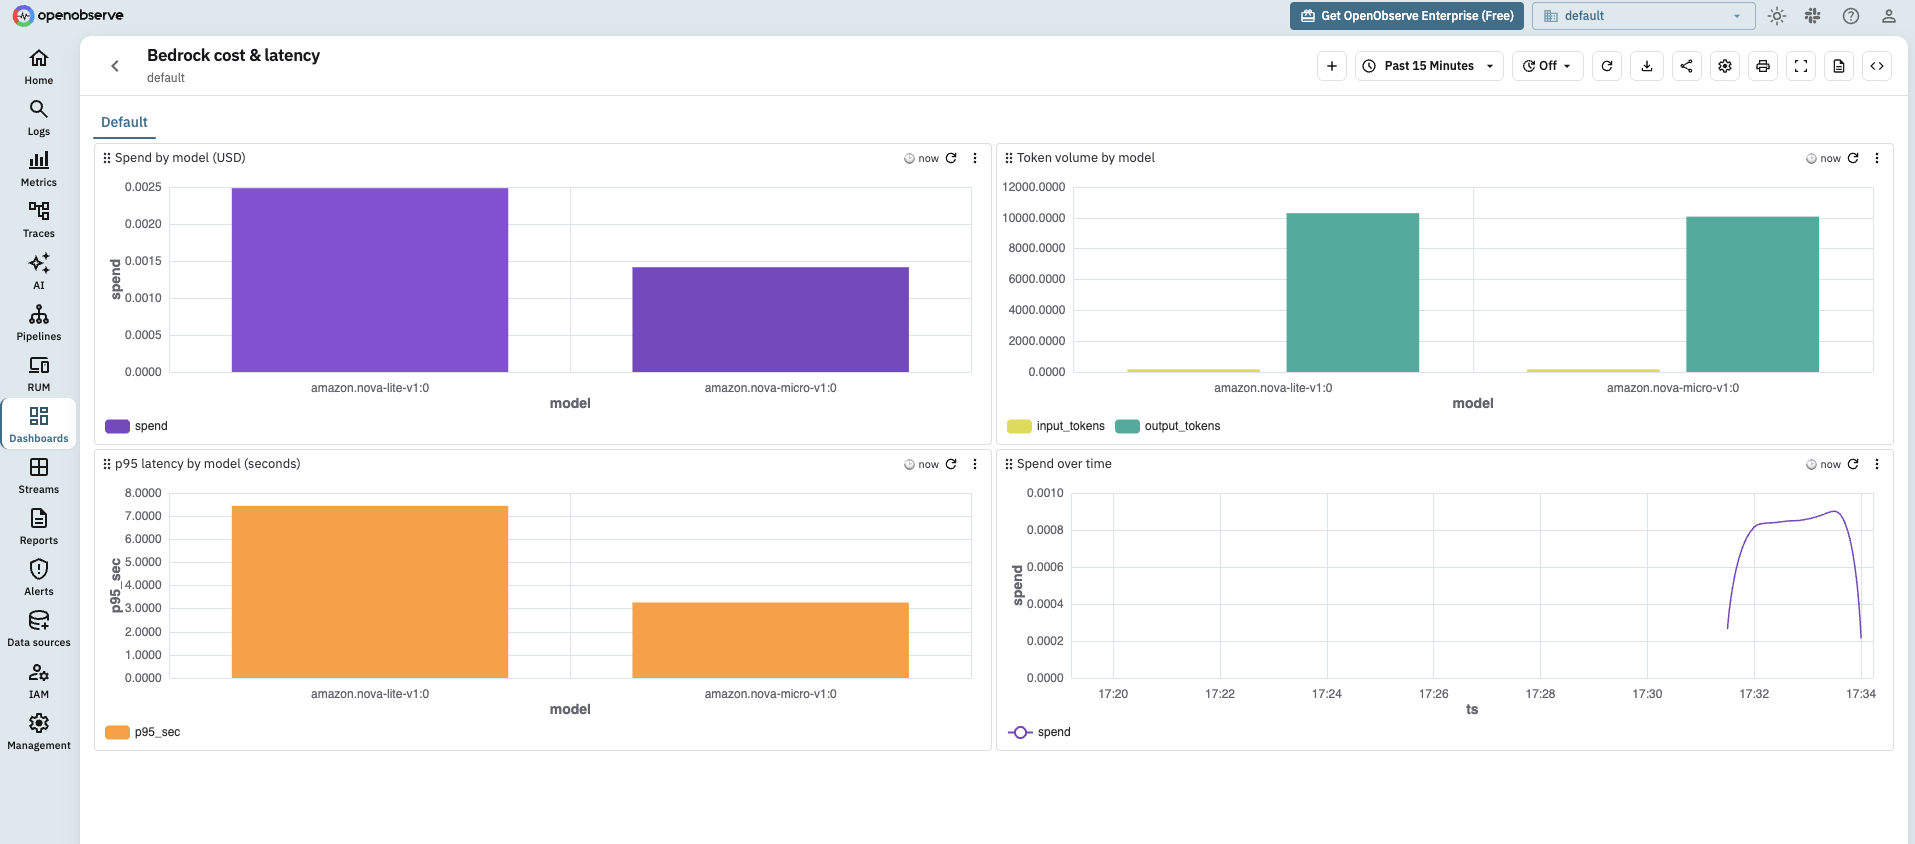Open the Home page in sidebar
The image size is (1915, 844).
coord(39,67)
